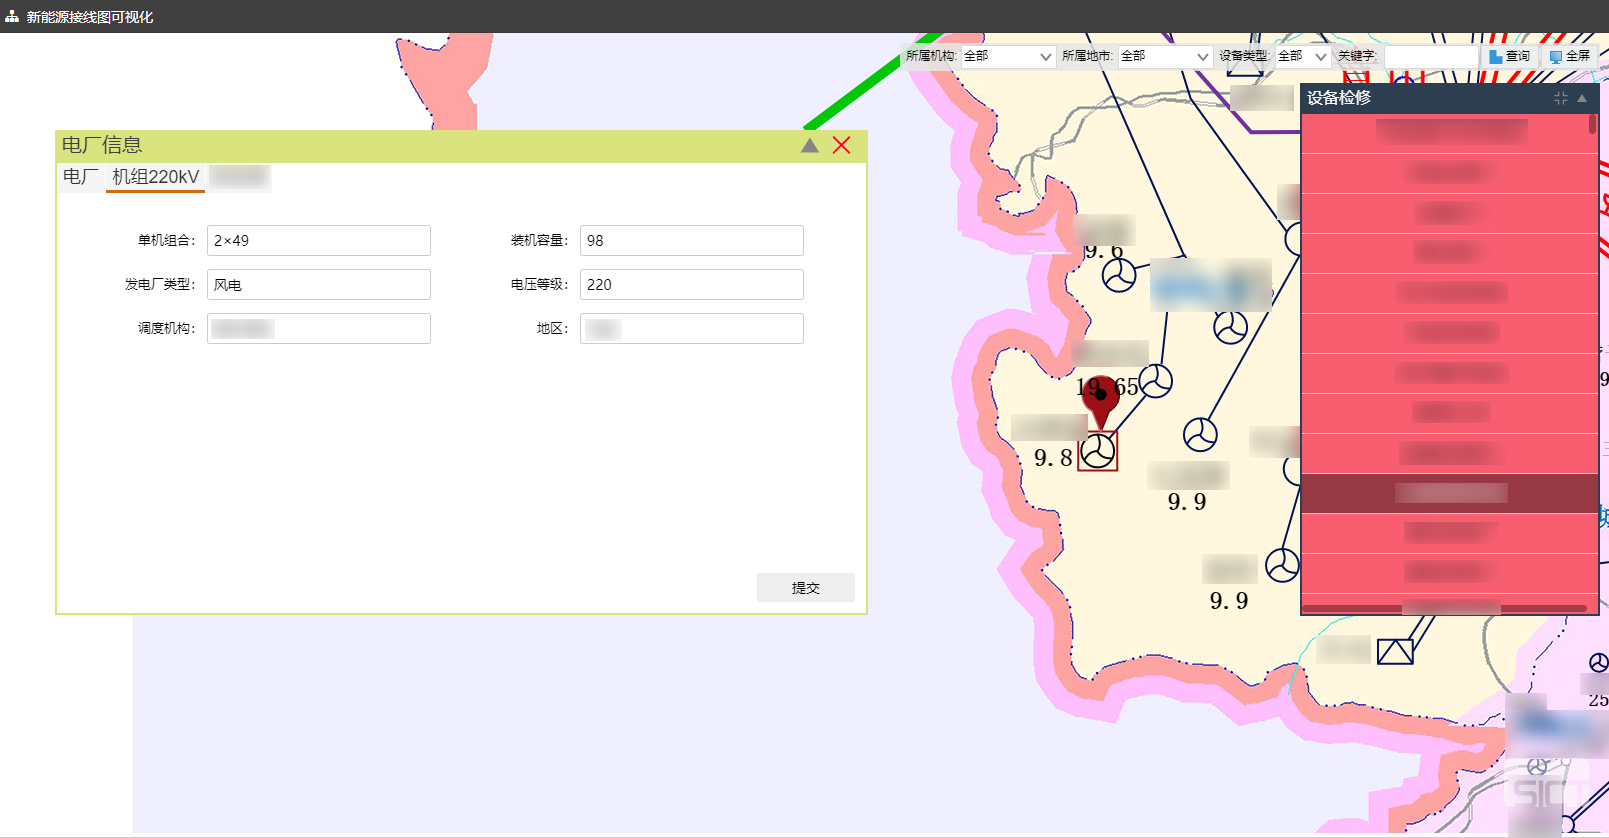The width and height of the screenshot is (1609, 838).
Task: Click the 装机容量 field showing 98
Action: tap(691, 241)
